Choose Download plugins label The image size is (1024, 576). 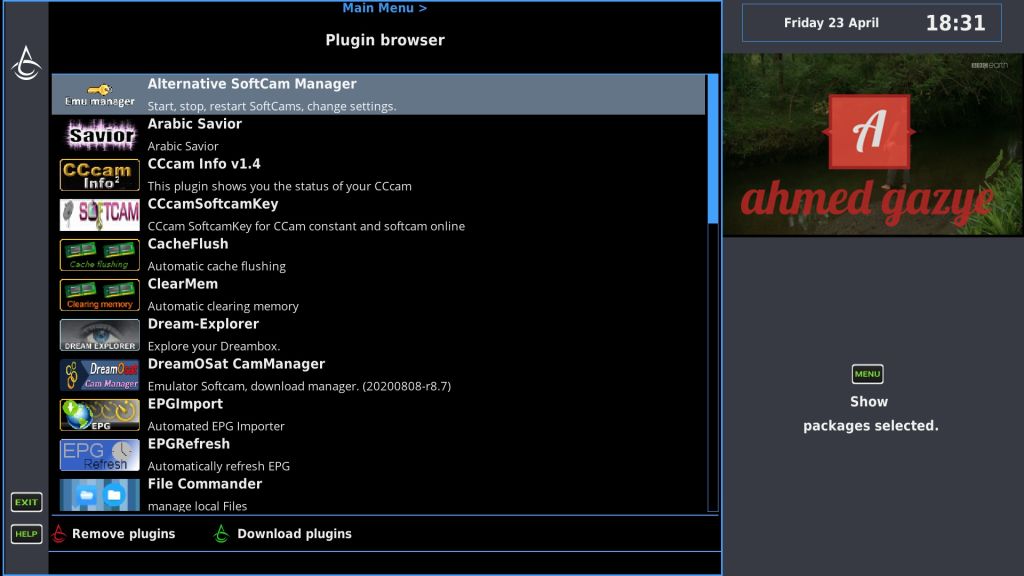294,534
